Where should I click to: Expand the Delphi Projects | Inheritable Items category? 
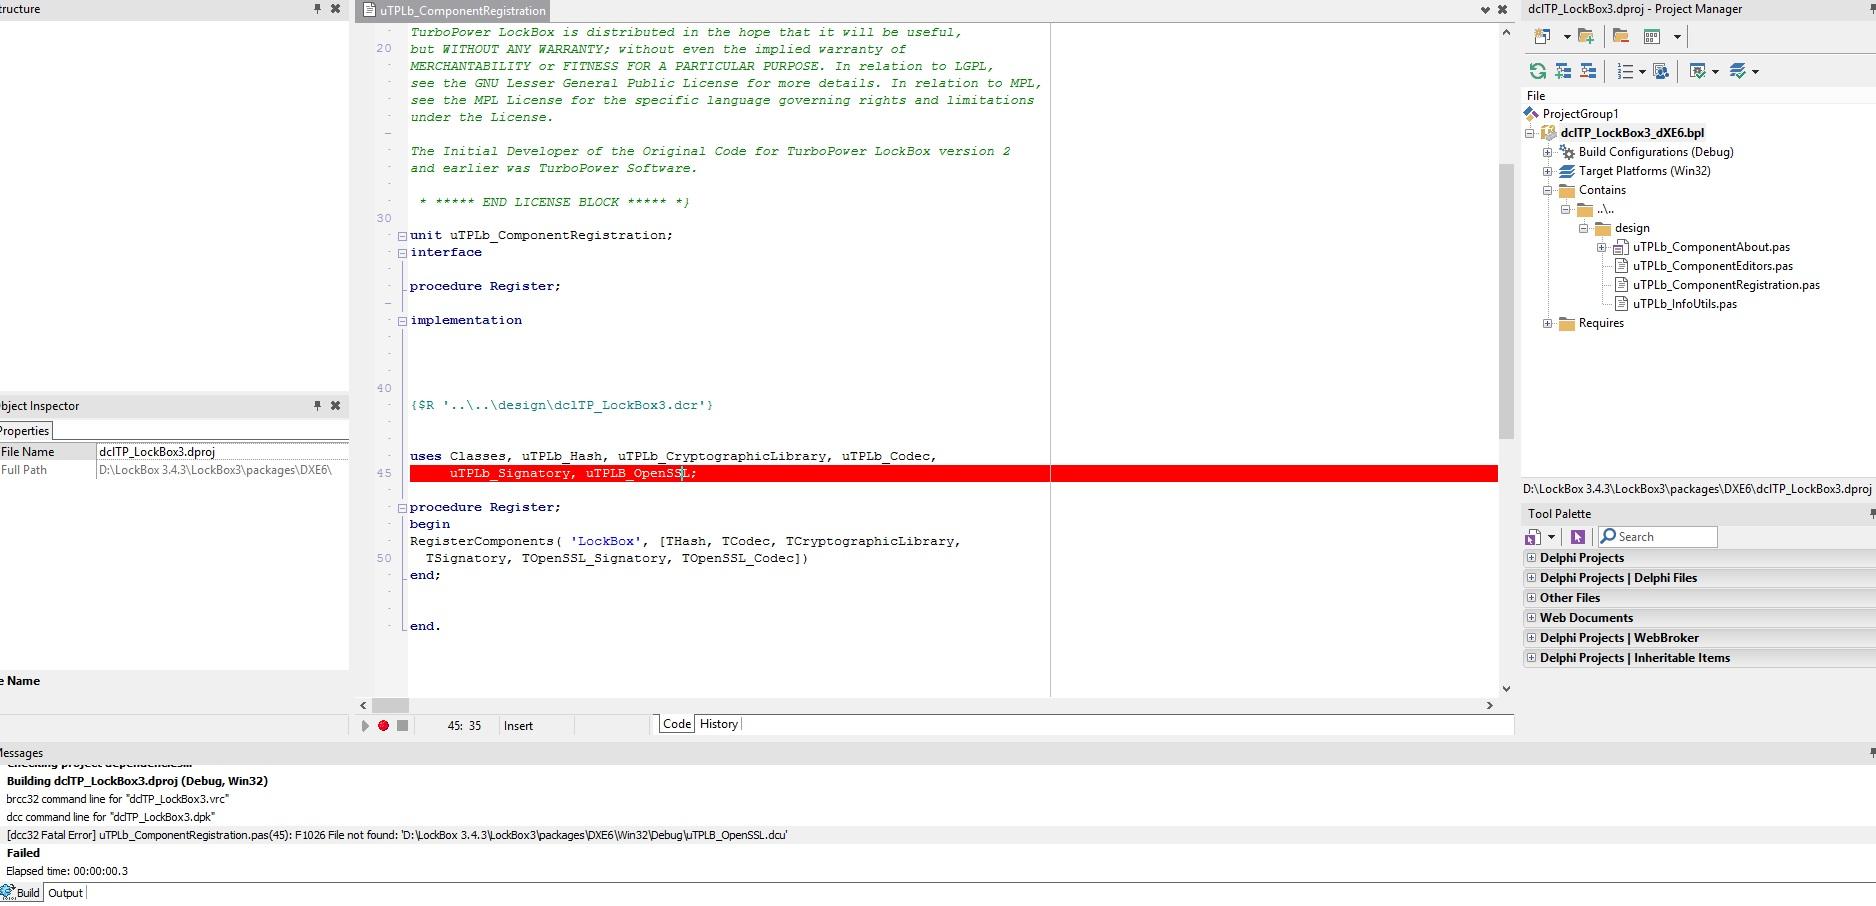point(1531,658)
